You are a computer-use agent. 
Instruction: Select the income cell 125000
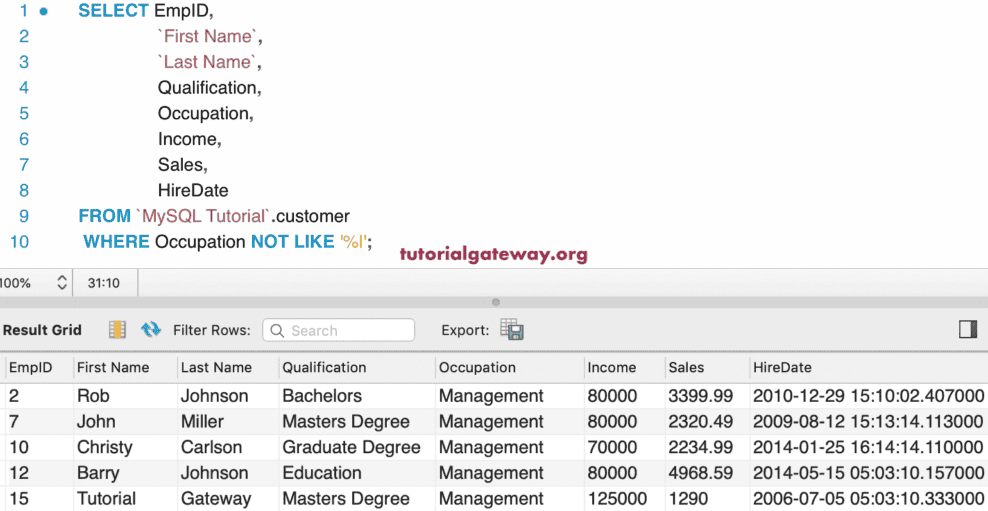[x=618, y=499]
